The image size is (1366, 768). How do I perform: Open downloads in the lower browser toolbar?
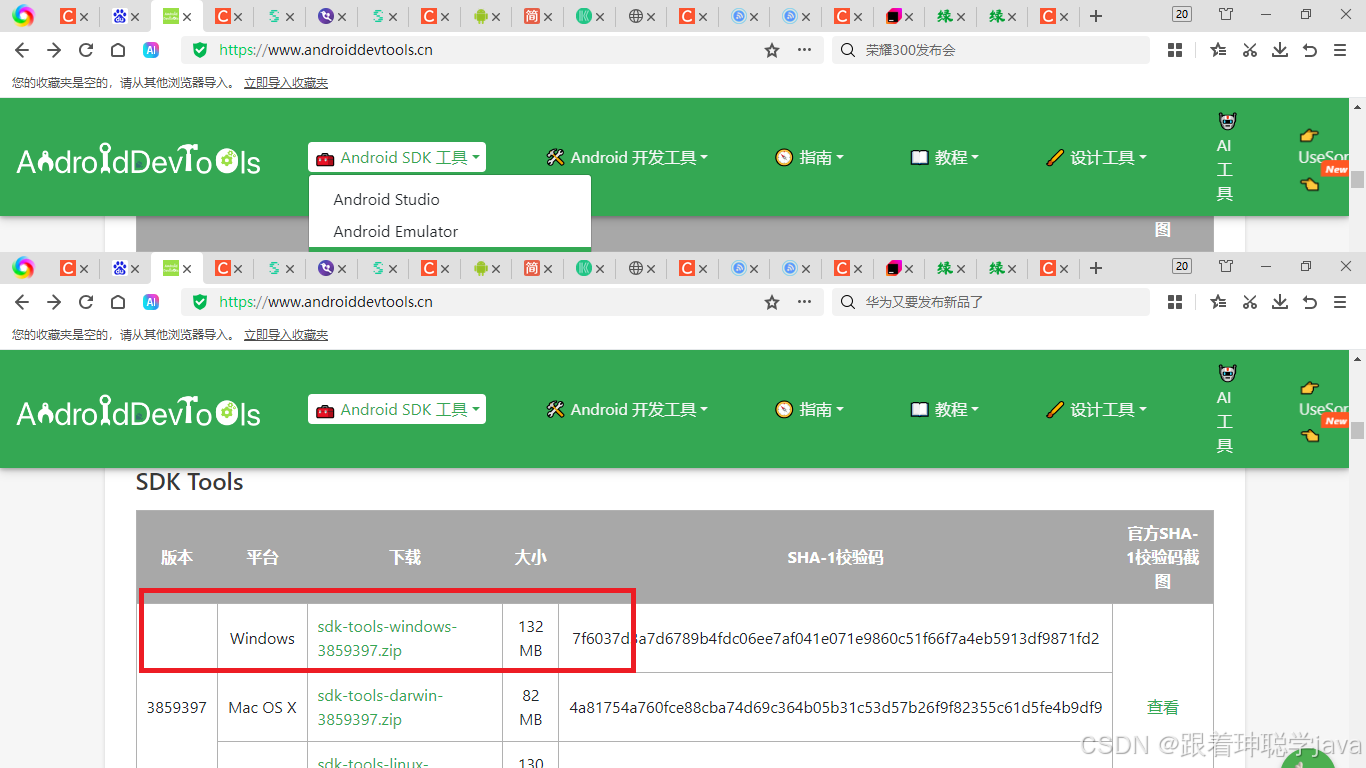pos(1279,302)
